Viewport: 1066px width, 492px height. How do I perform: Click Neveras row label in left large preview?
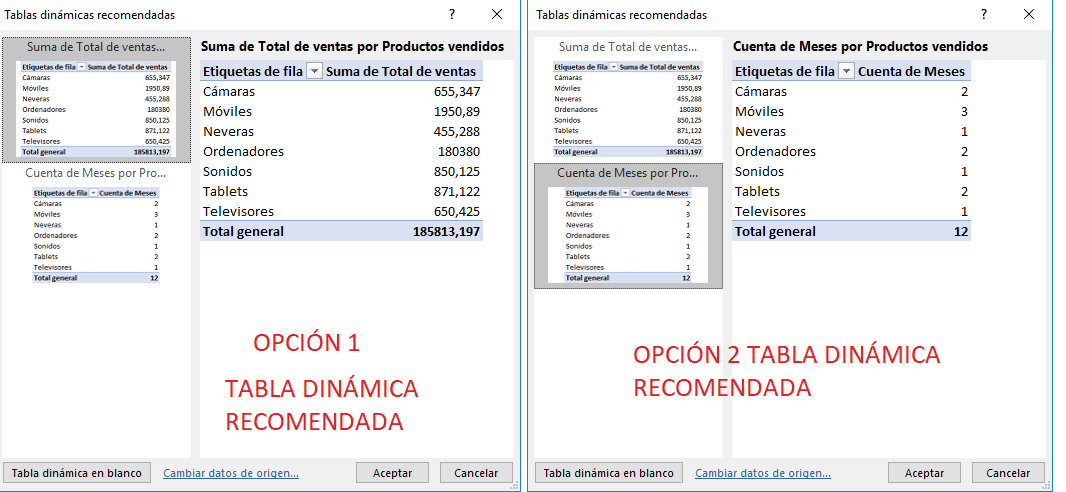[x=228, y=132]
